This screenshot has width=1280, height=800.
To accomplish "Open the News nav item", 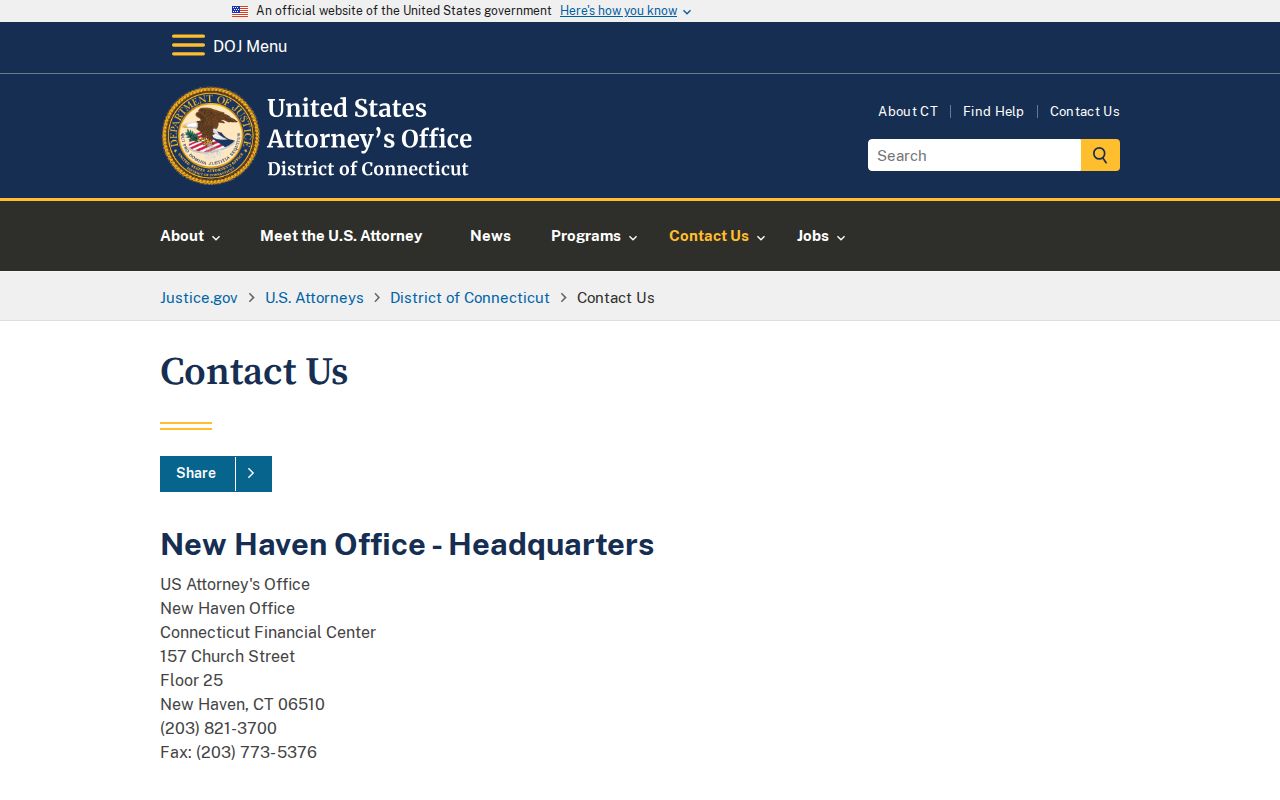I will point(490,236).
